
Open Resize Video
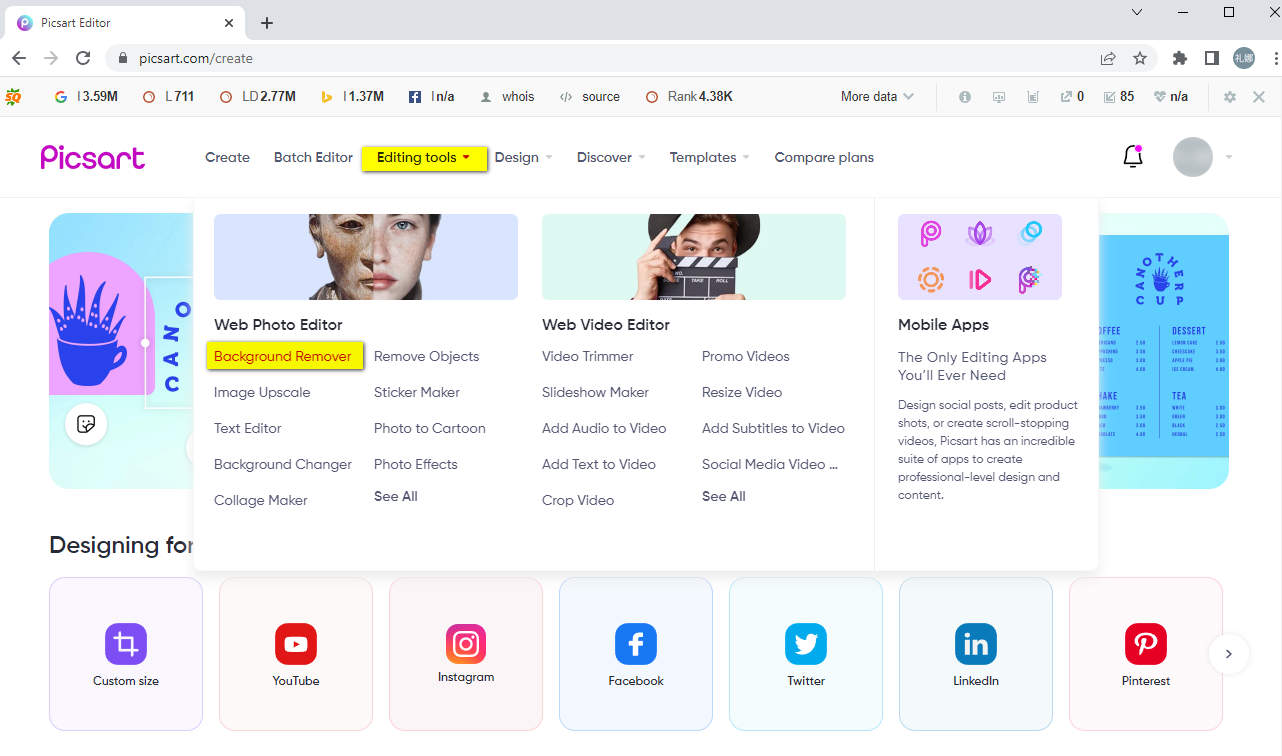(742, 392)
